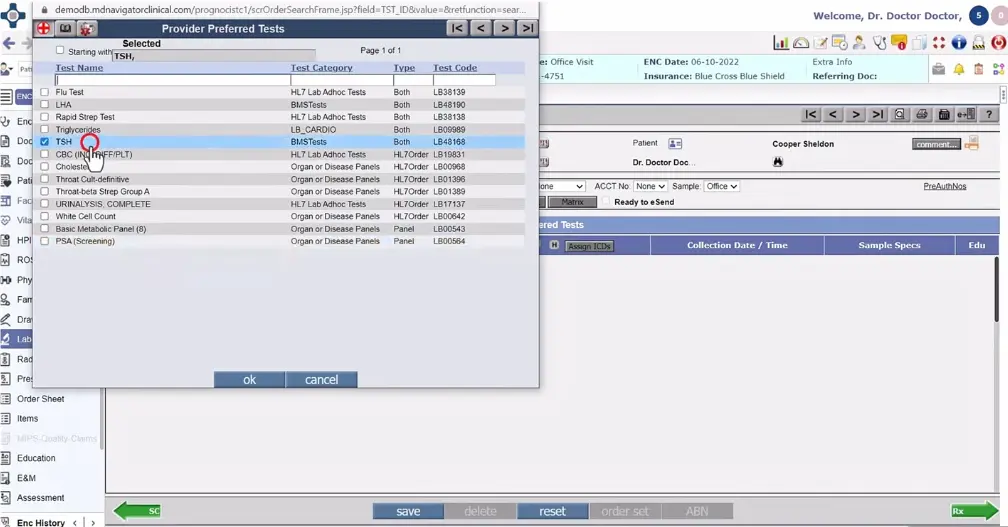Click the green Rx forward arrow
Viewport: 1008px width, 527px height.
pos(975,511)
